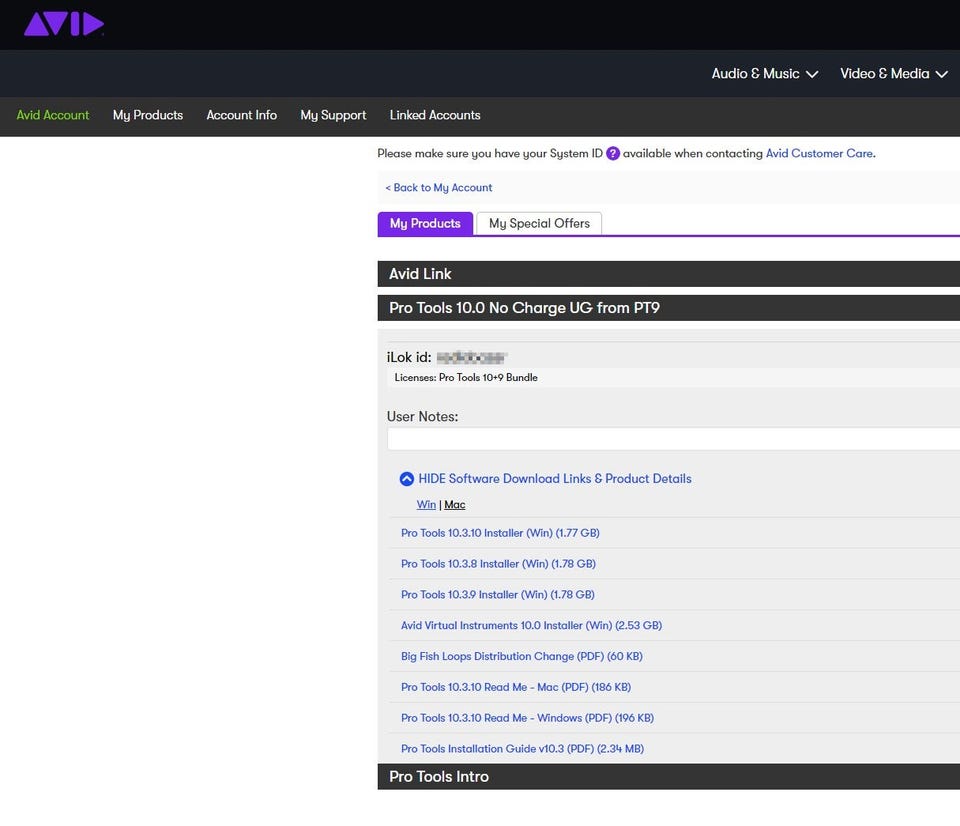Open Pro Tools Installation Guide v10.3 PDF
960x826 pixels.
coord(522,749)
